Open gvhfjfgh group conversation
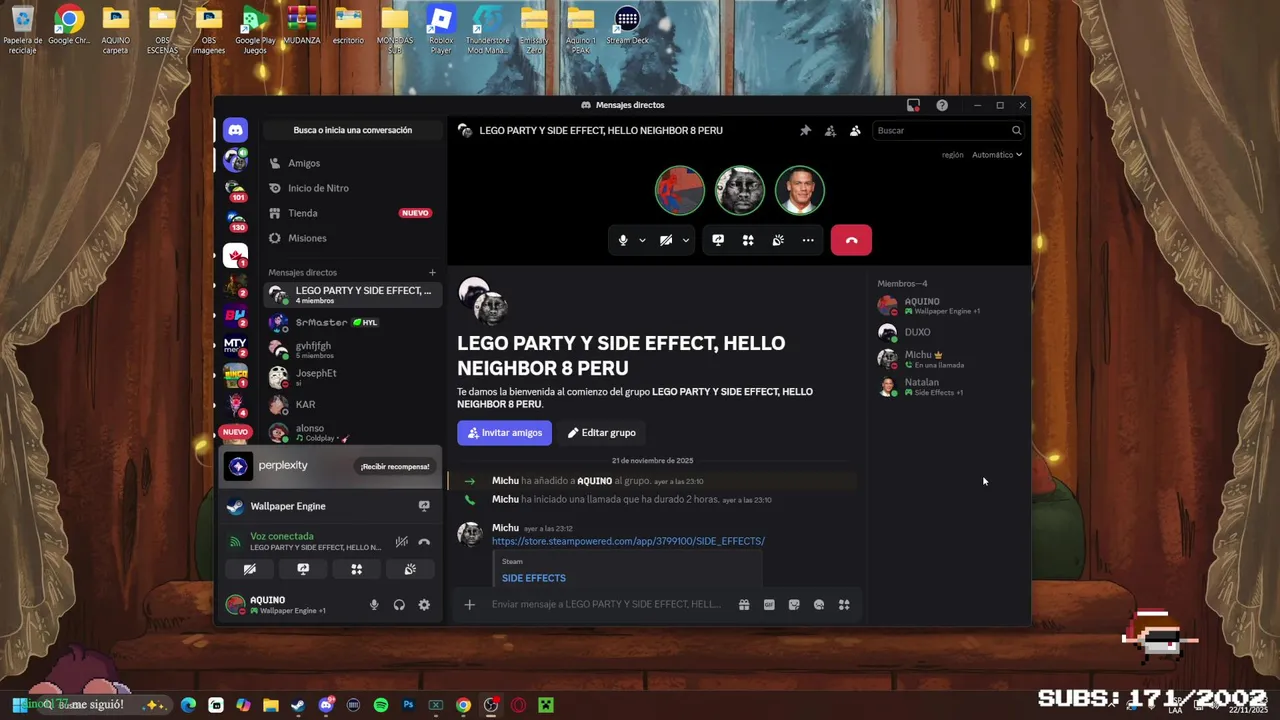Image resolution: width=1280 pixels, height=720 pixels. point(352,350)
